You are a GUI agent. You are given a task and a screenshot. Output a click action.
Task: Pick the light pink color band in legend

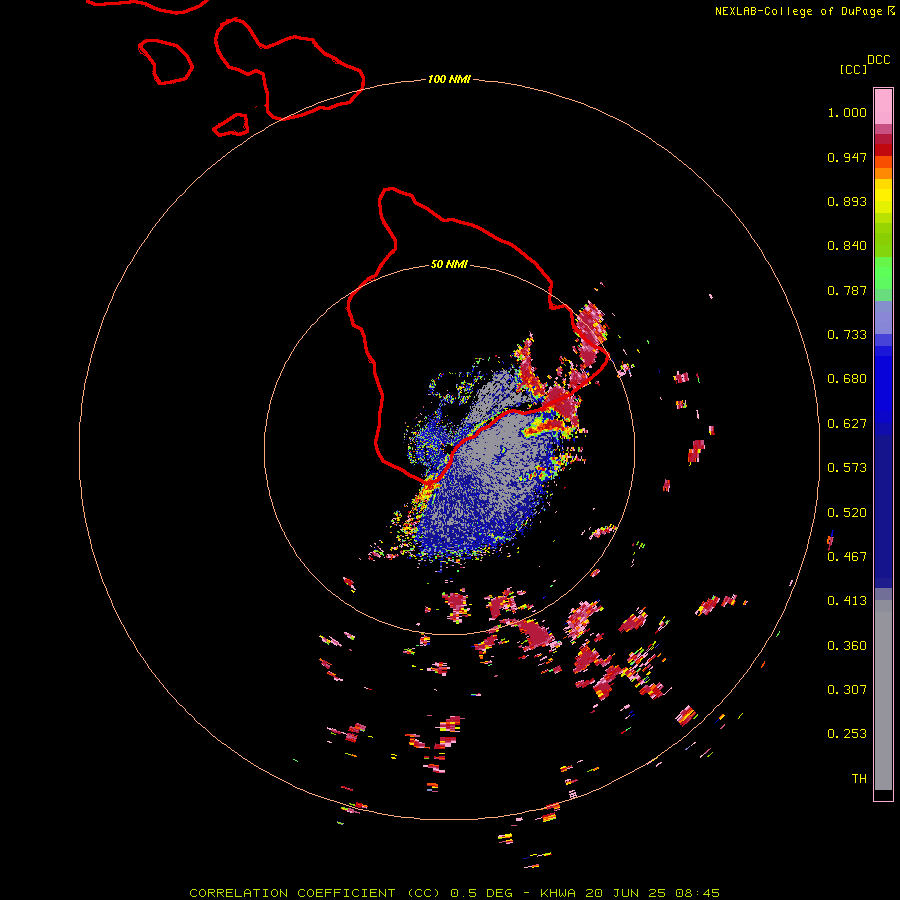click(883, 107)
